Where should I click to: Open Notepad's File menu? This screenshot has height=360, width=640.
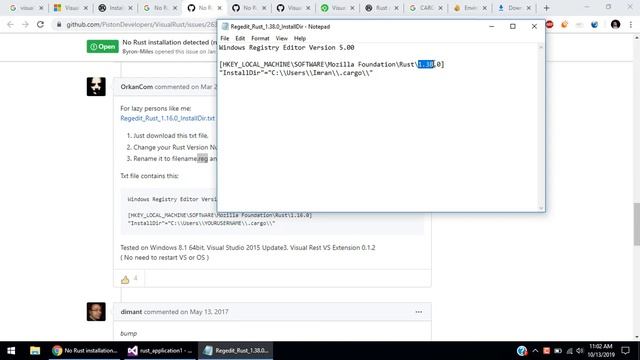coord(224,38)
